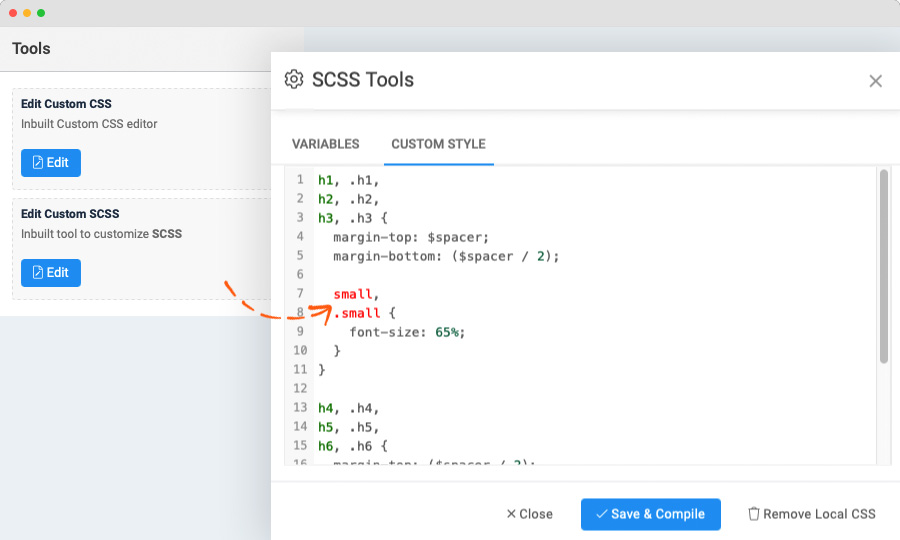Click line number 12 in the gutter
This screenshot has width=900, height=540.
300,389
